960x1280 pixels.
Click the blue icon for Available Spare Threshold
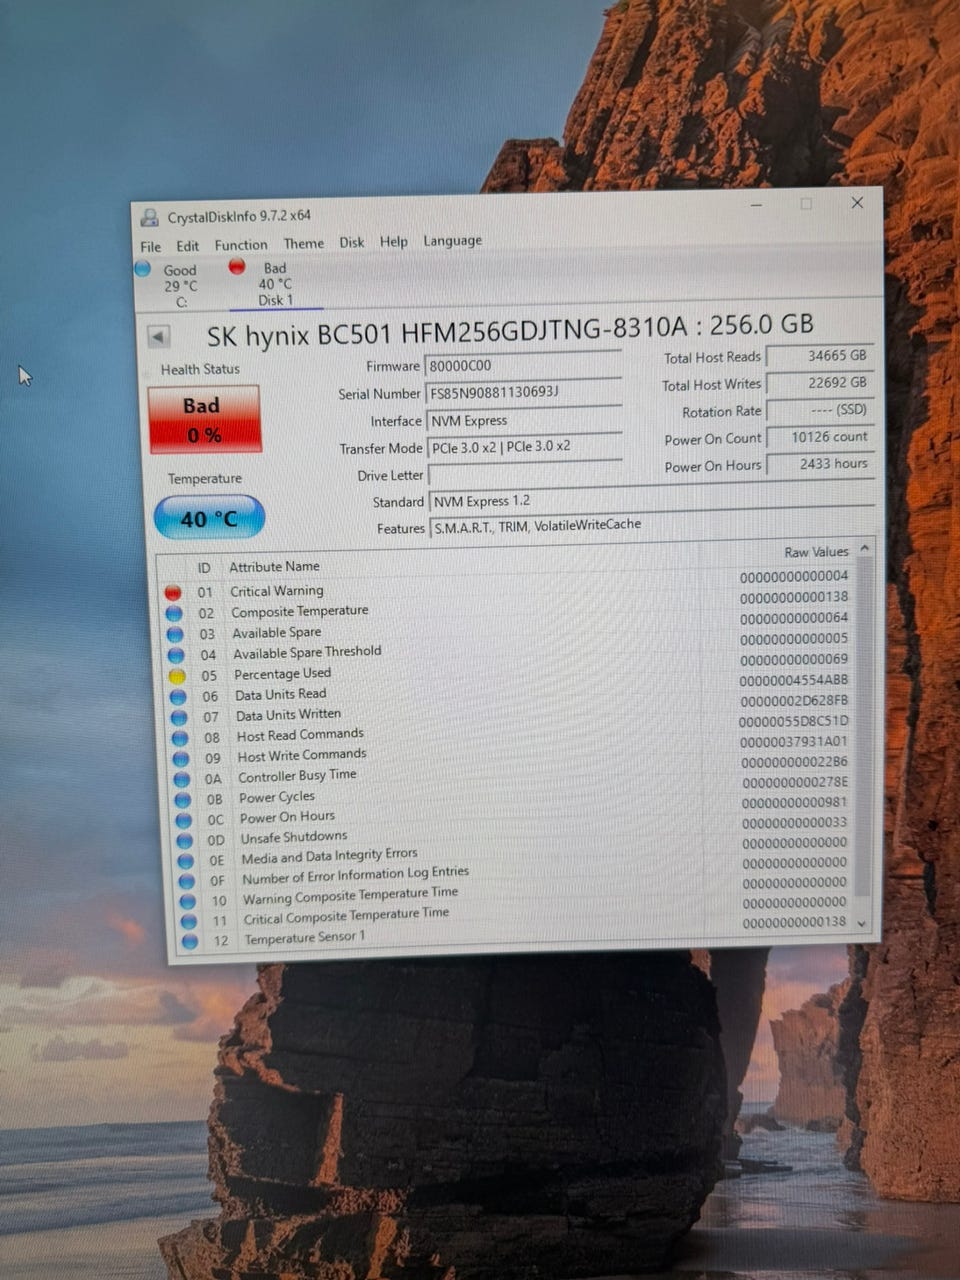coord(176,655)
